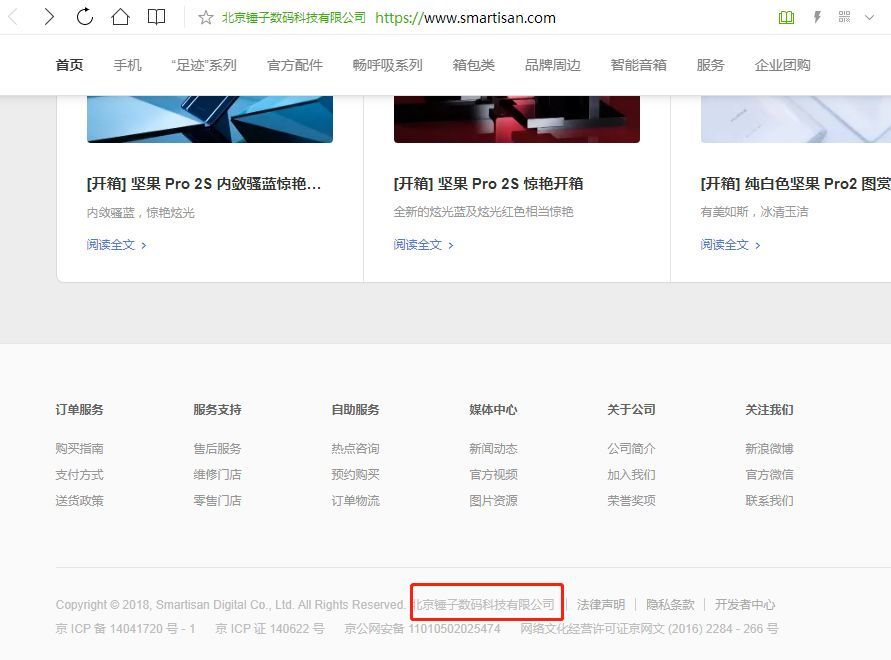Image resolution: width=891 pixels, height=660 pixels.
Task: Open 法律声明 footer link
Action: tap(601, 605)
